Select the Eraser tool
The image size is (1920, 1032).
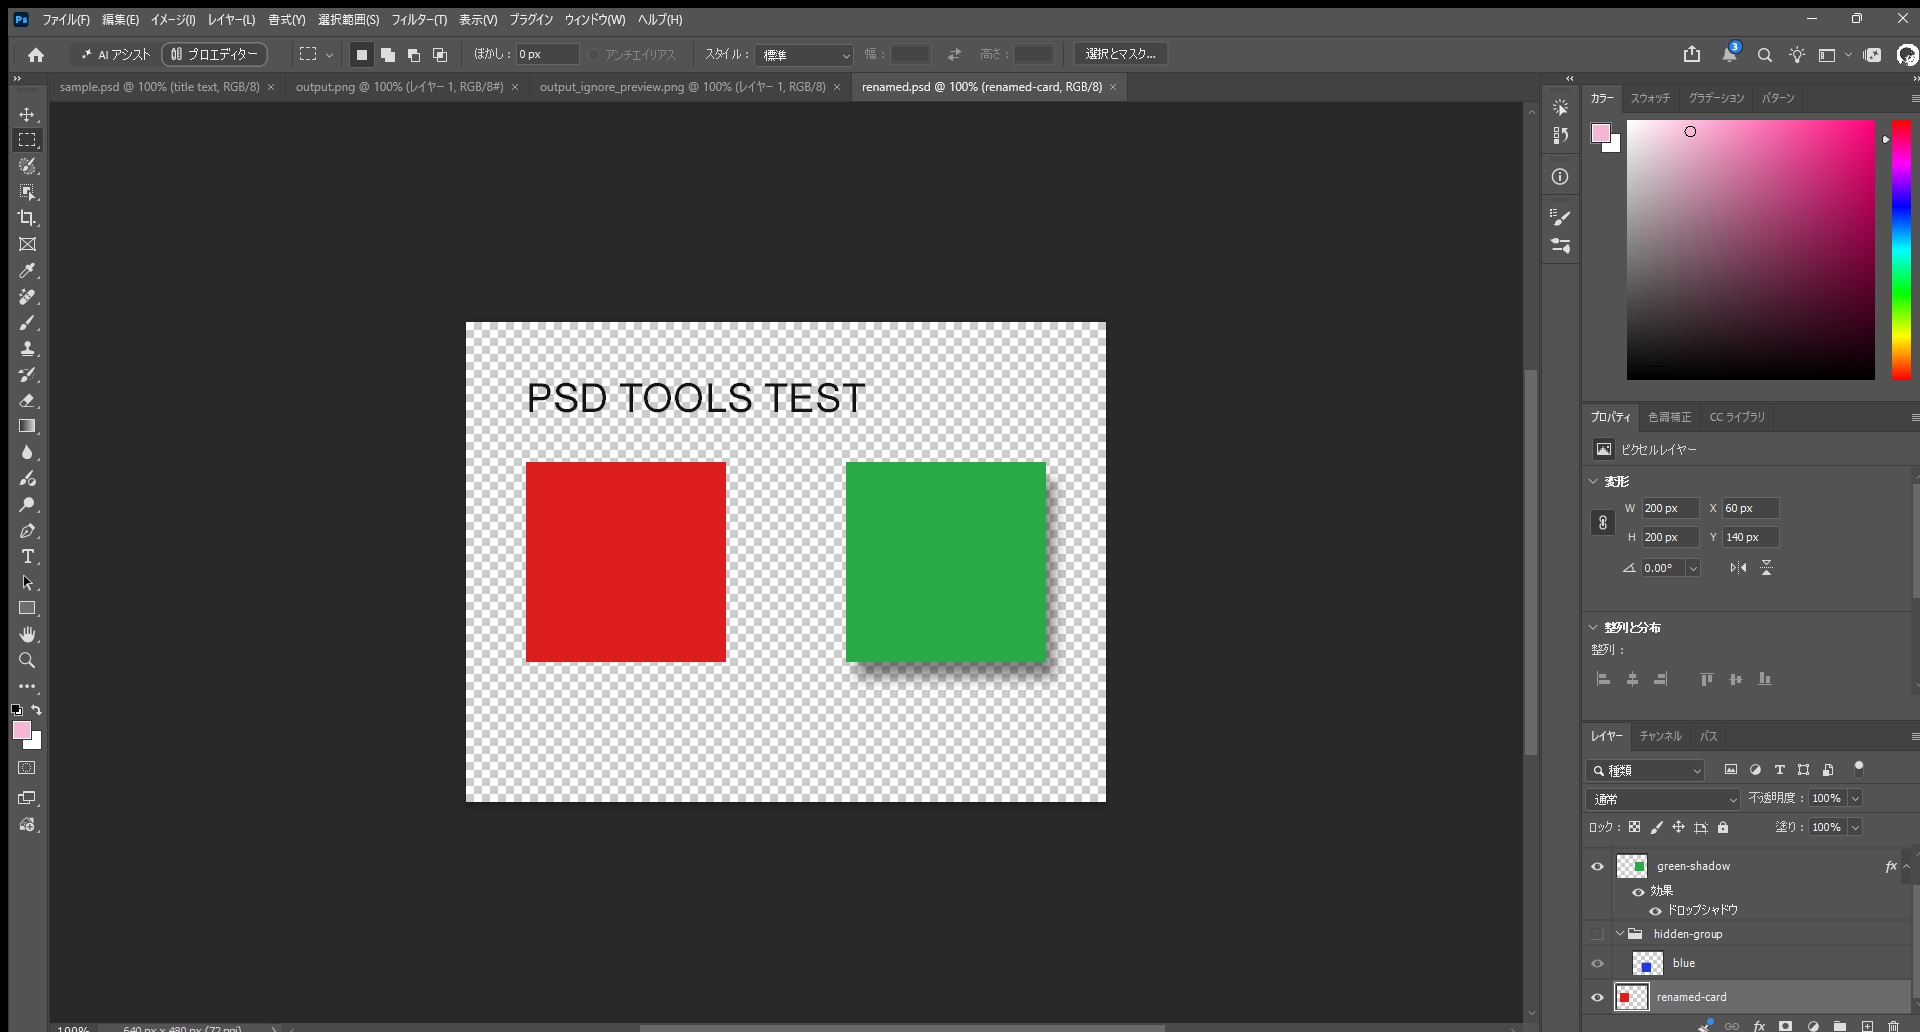pyautogui.click(x=27, y=400)
